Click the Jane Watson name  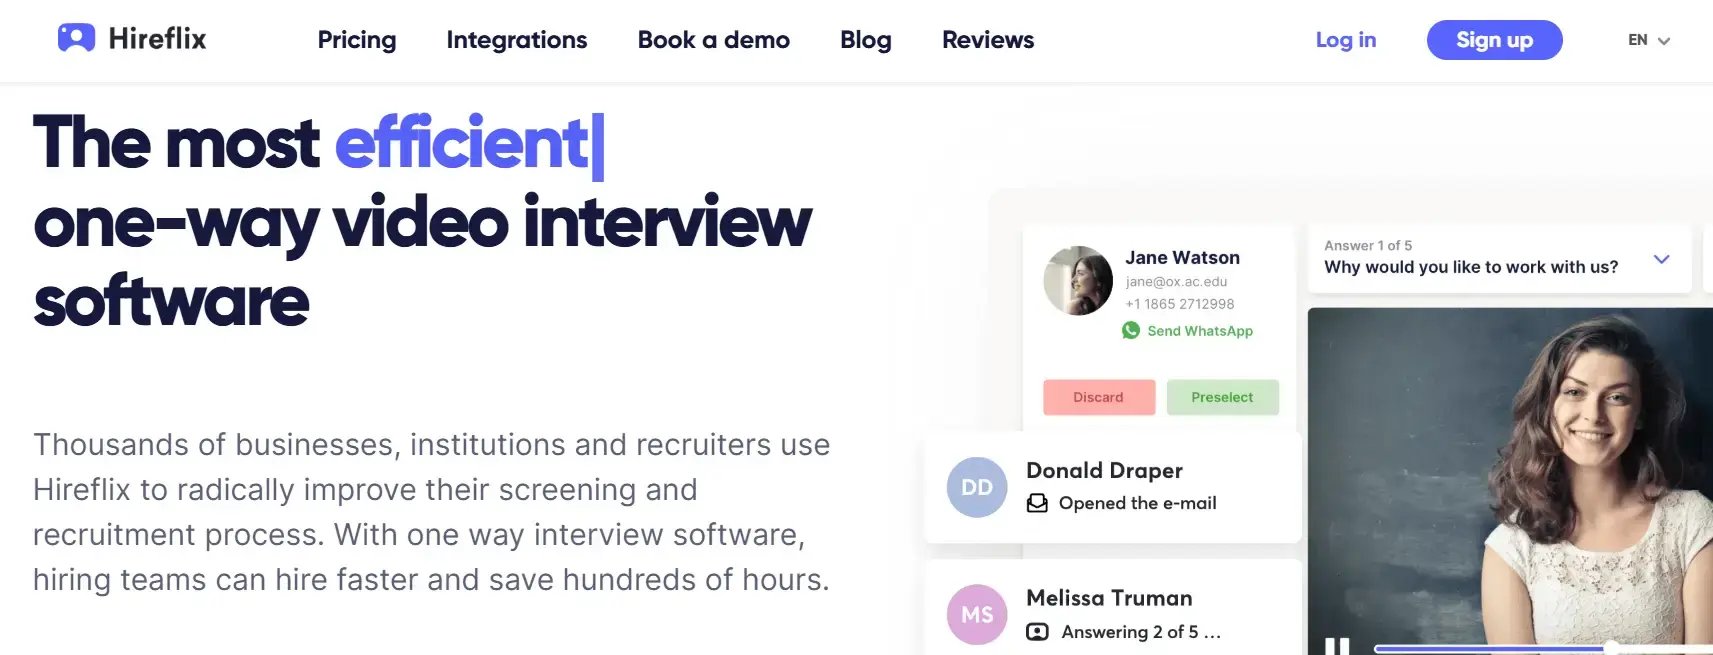tap(1182, 257)
